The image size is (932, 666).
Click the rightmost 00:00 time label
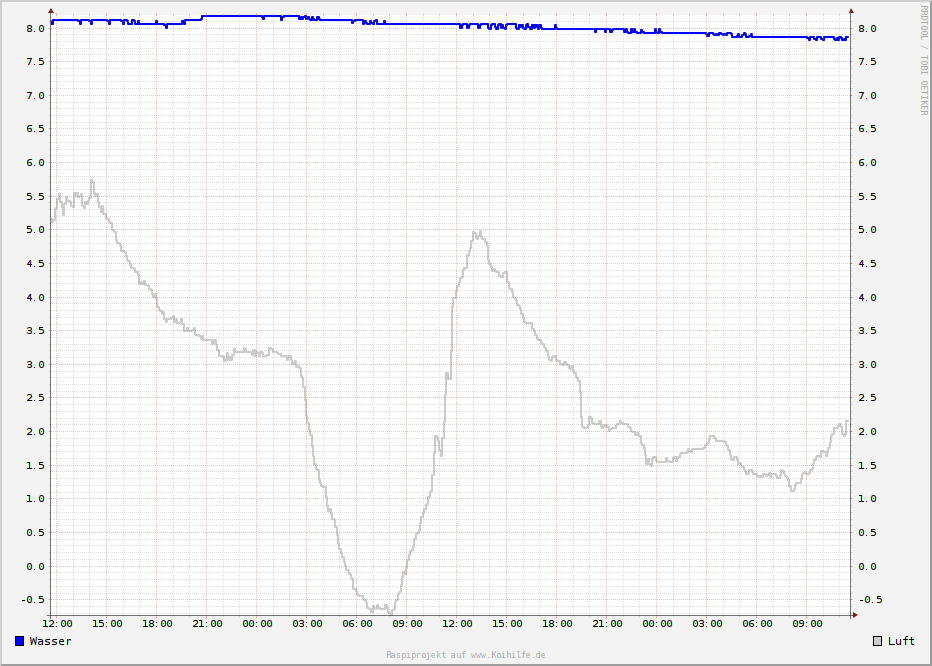pos(657,624)
